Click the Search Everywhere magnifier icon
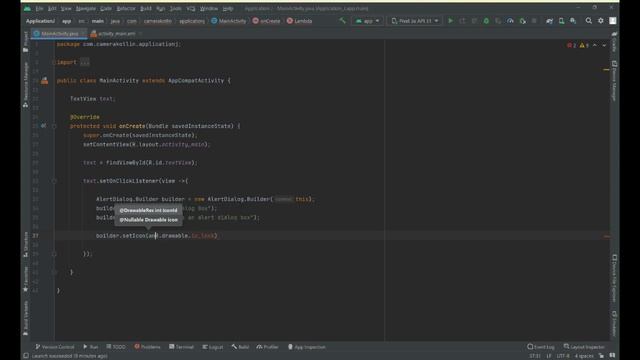Image resolution: width=640 pixels, height=360 pixels. [589, 21]
